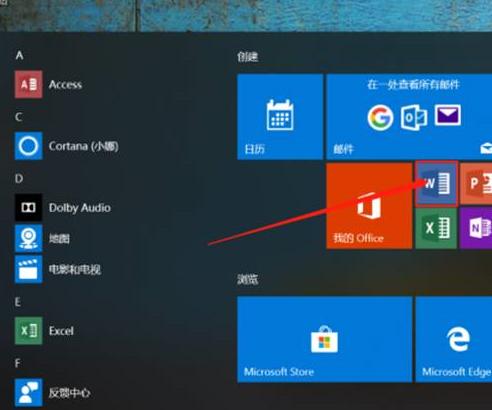Launch Cortana from the app list
492x410 pixels.
coord(28,146)
